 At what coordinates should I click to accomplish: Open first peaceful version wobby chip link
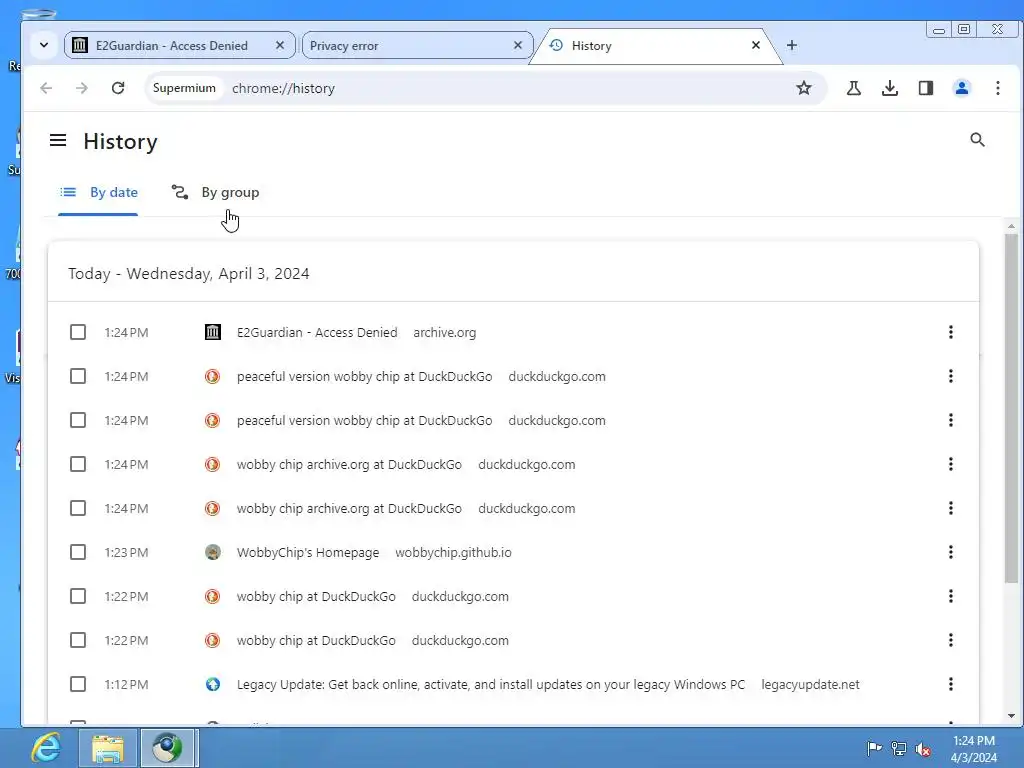click(x=364, y=376)
